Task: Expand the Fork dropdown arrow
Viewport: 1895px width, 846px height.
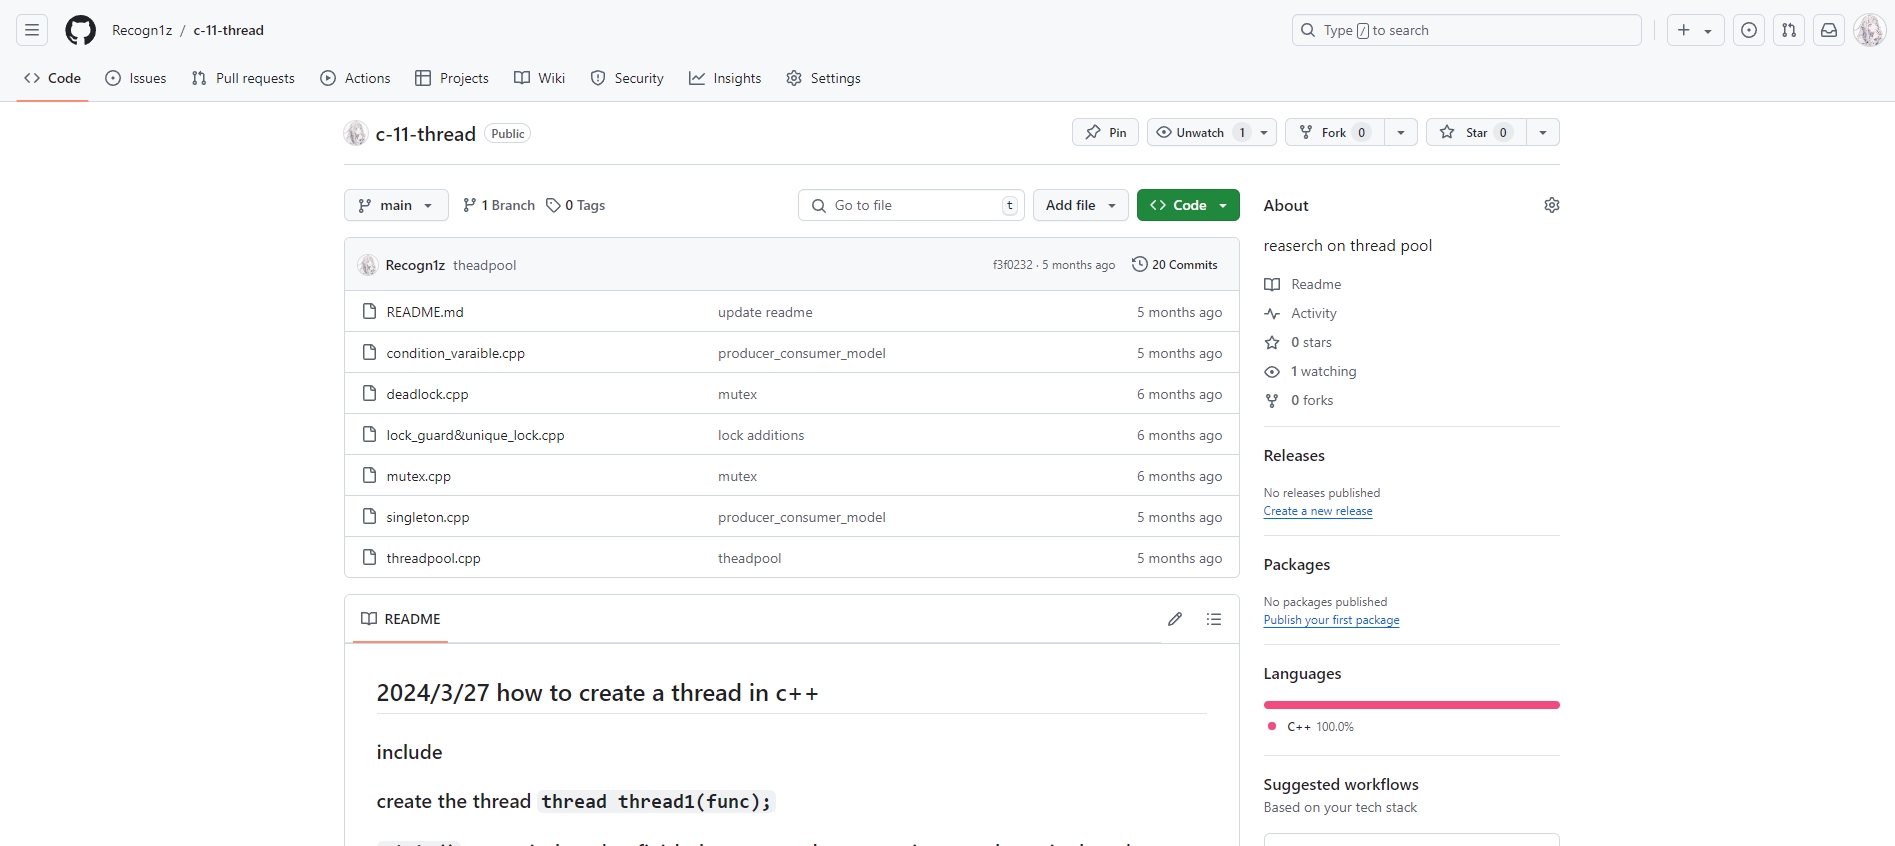Action: point(1401,132)
